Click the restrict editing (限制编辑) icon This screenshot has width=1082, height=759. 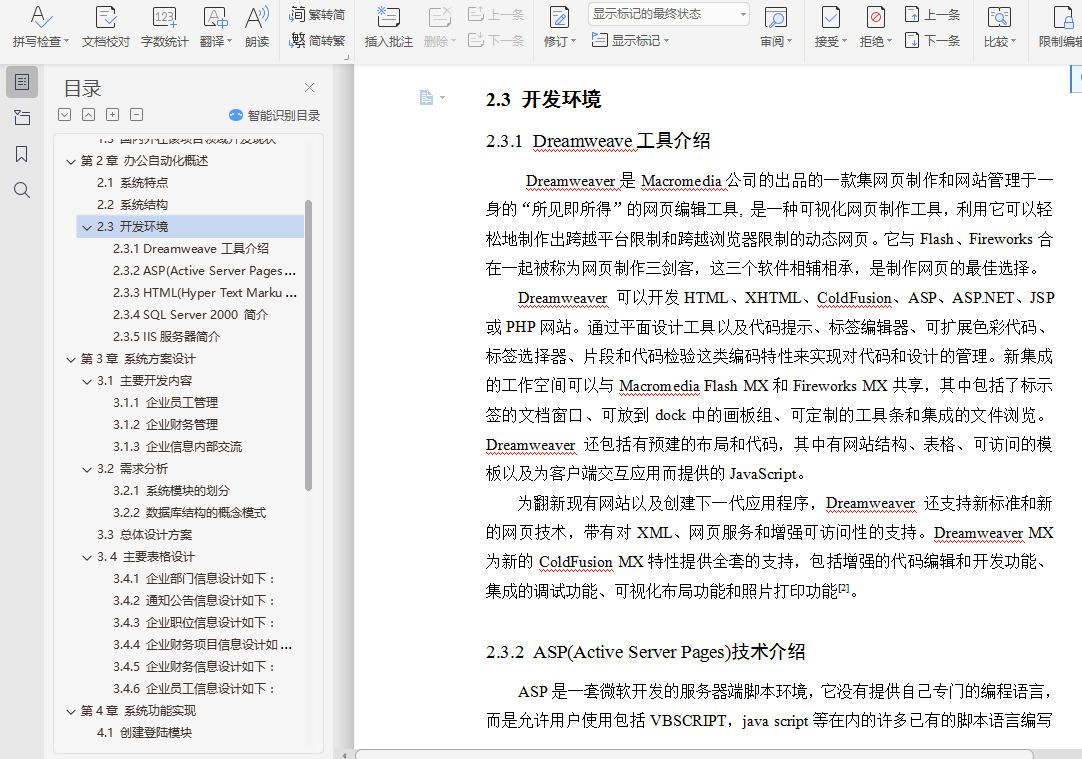click(x=1063, y=18)
